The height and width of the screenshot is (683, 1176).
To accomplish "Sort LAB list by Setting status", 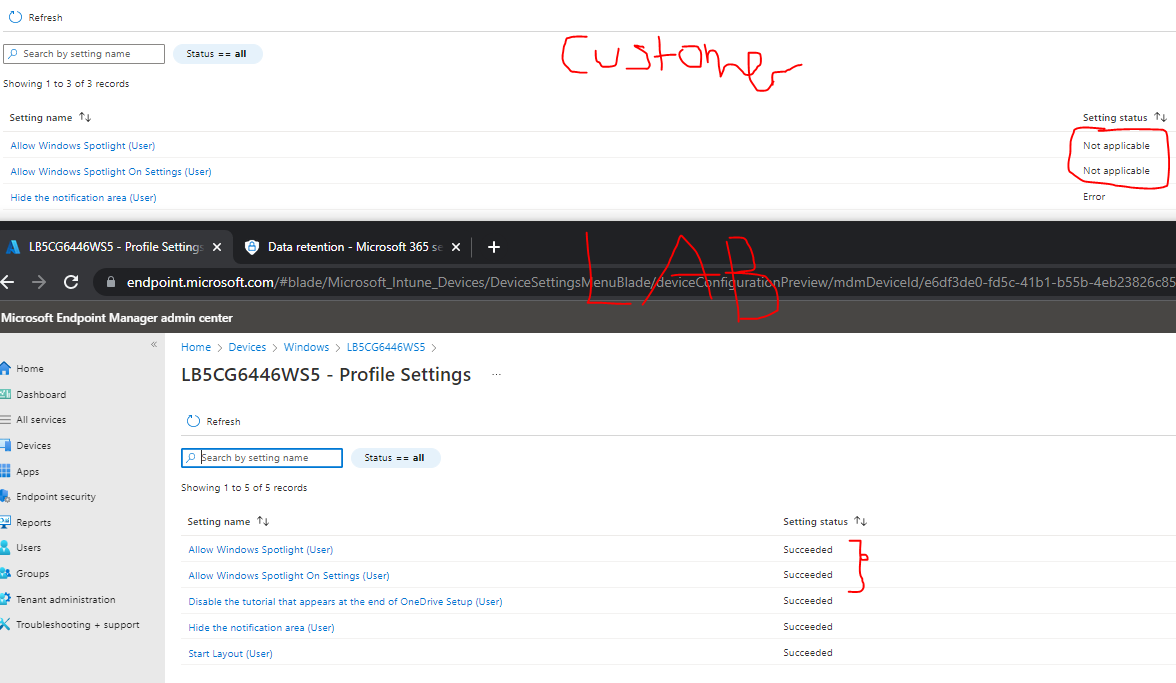I will click(824, 522).
